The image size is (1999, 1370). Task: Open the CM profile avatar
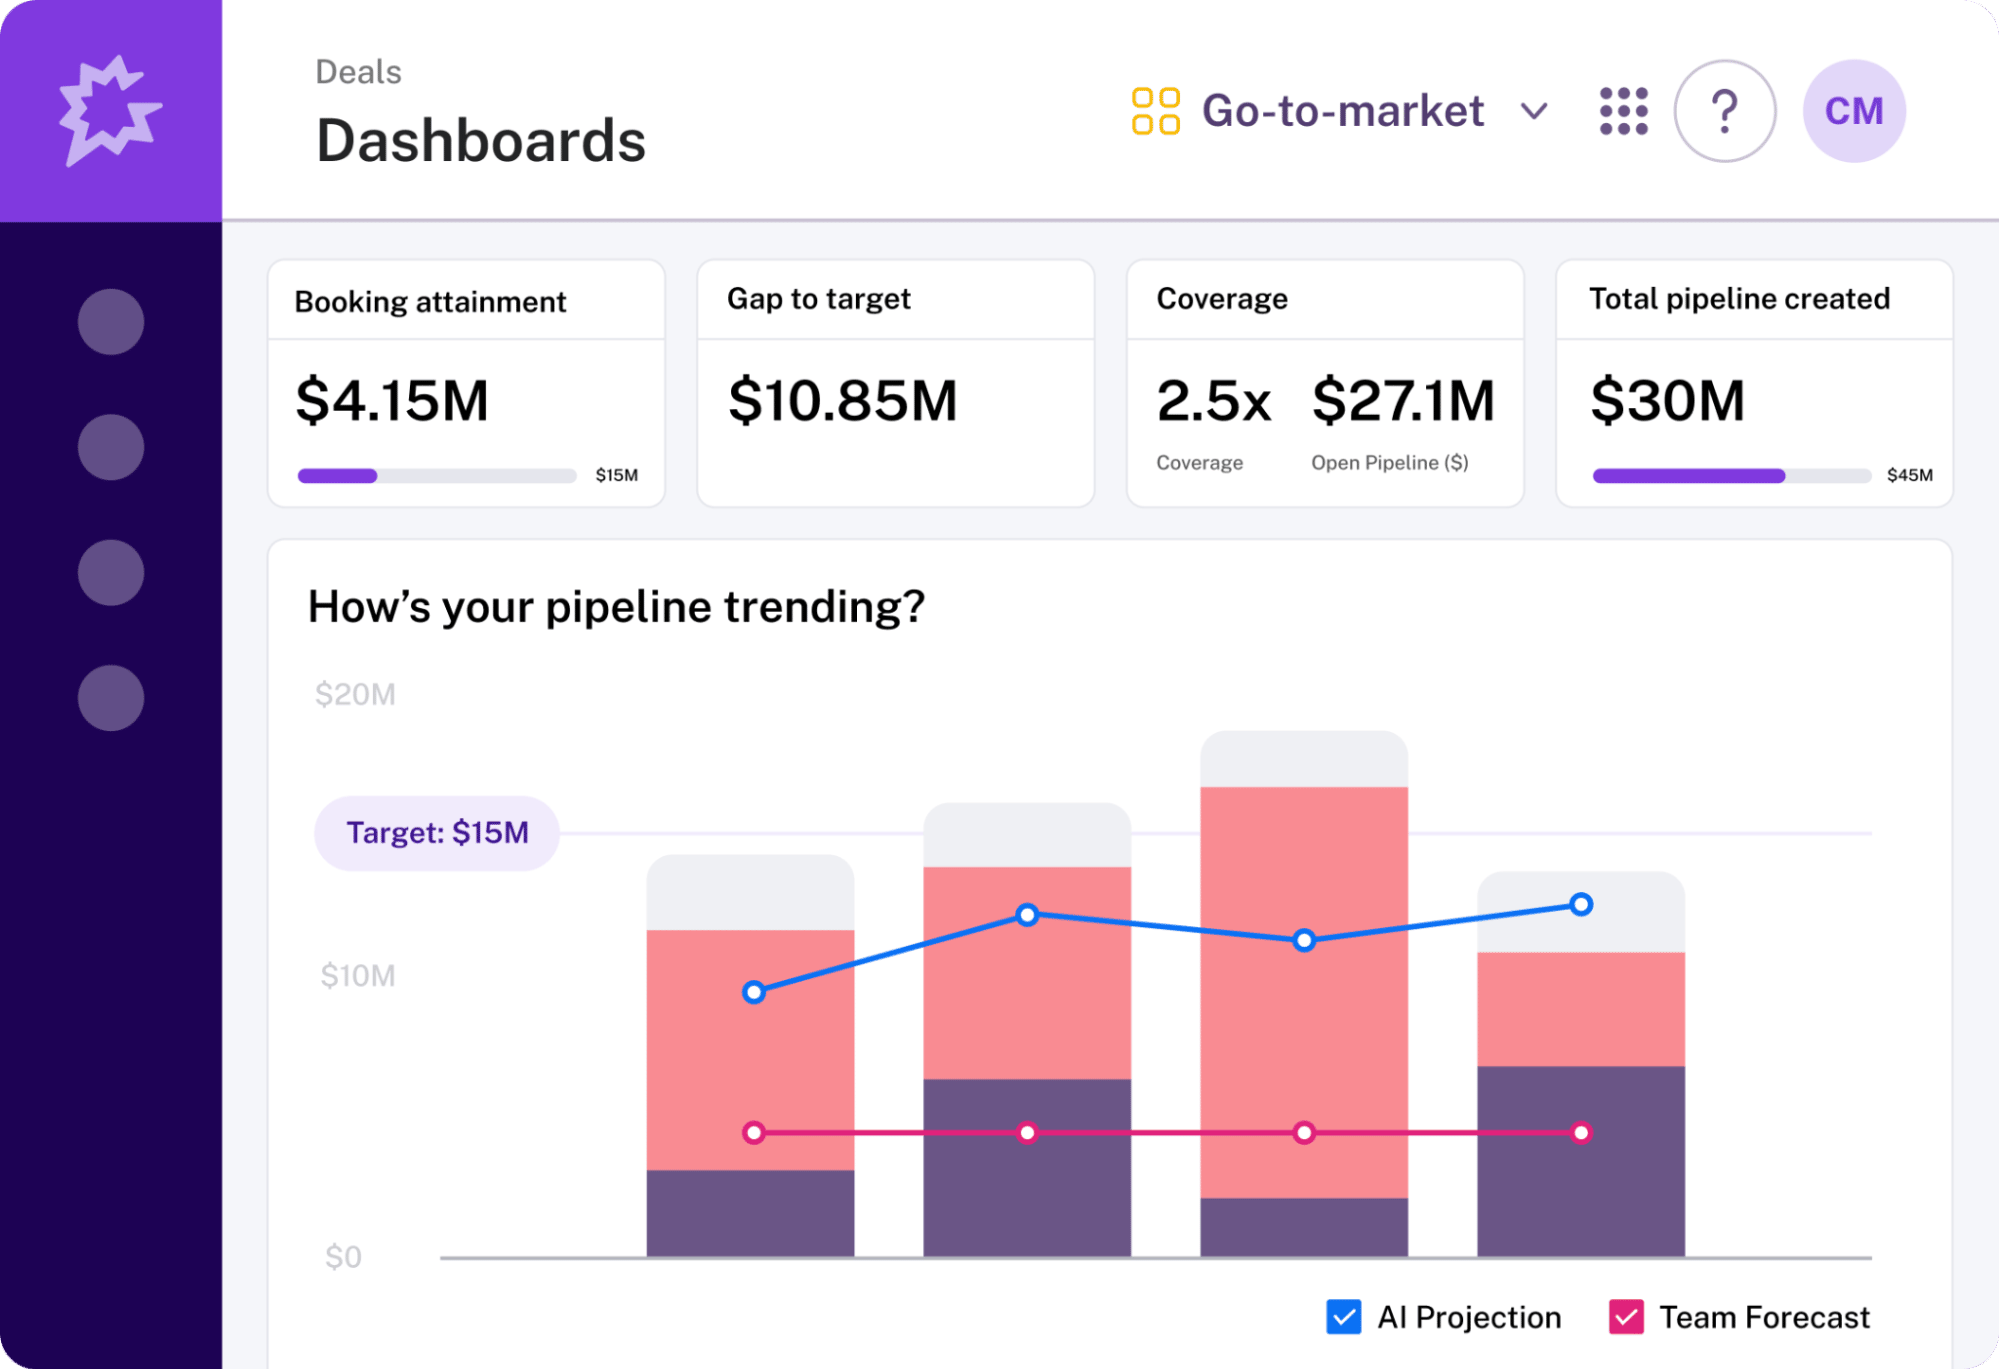[1853, 110]
